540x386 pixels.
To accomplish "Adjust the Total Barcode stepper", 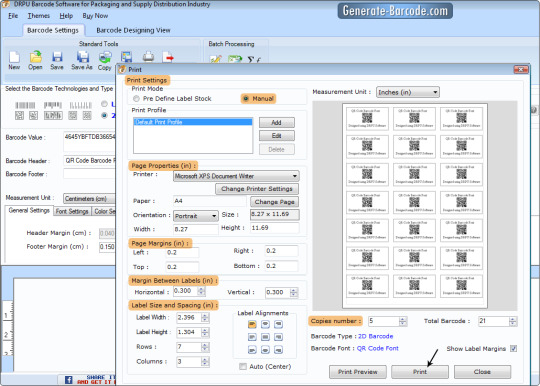I will pos(513,321).
